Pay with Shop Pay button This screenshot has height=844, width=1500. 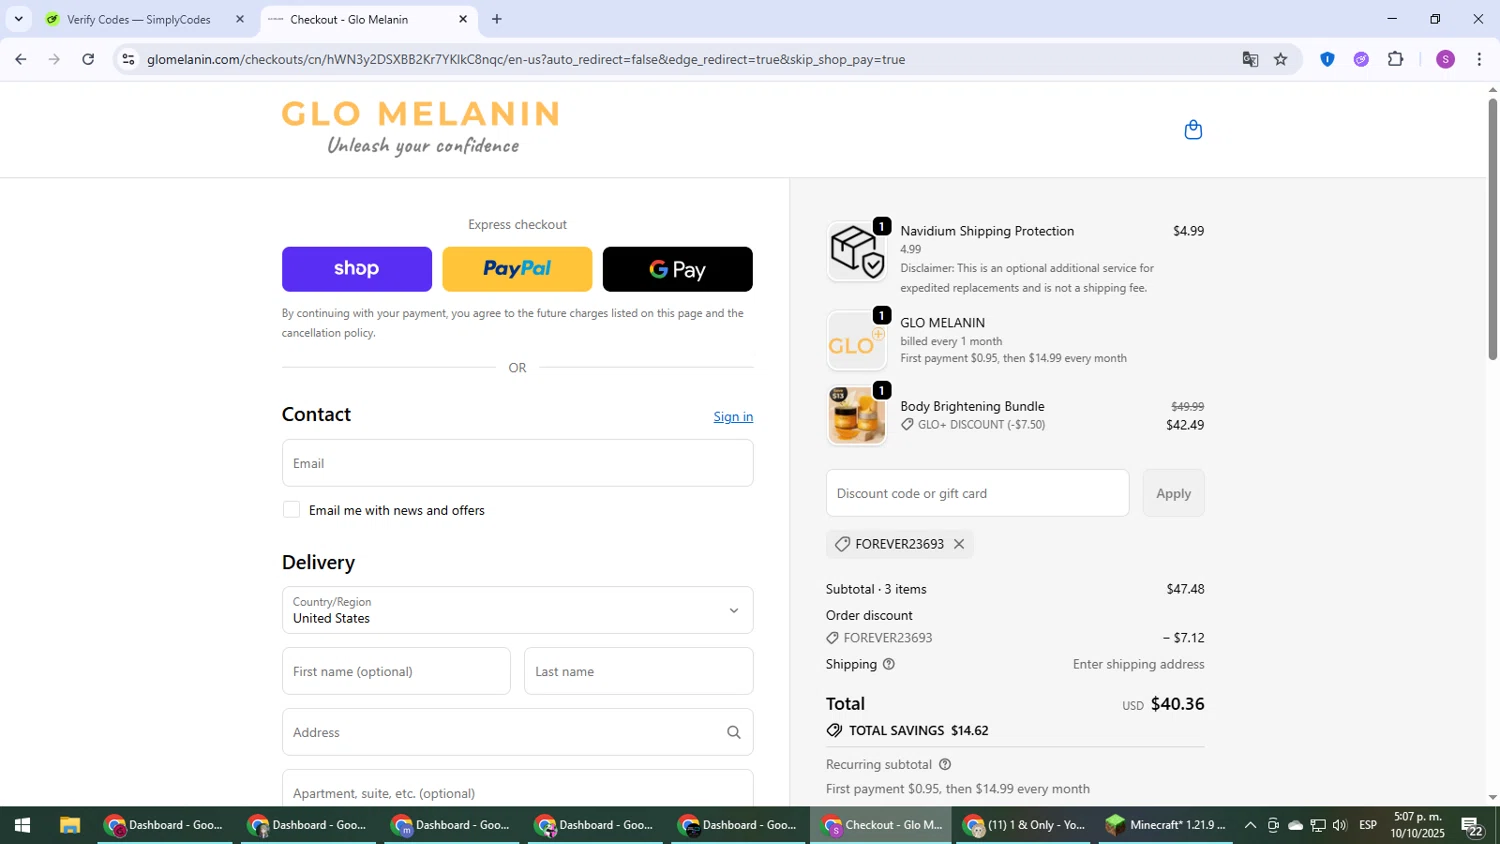coord(357,269)
